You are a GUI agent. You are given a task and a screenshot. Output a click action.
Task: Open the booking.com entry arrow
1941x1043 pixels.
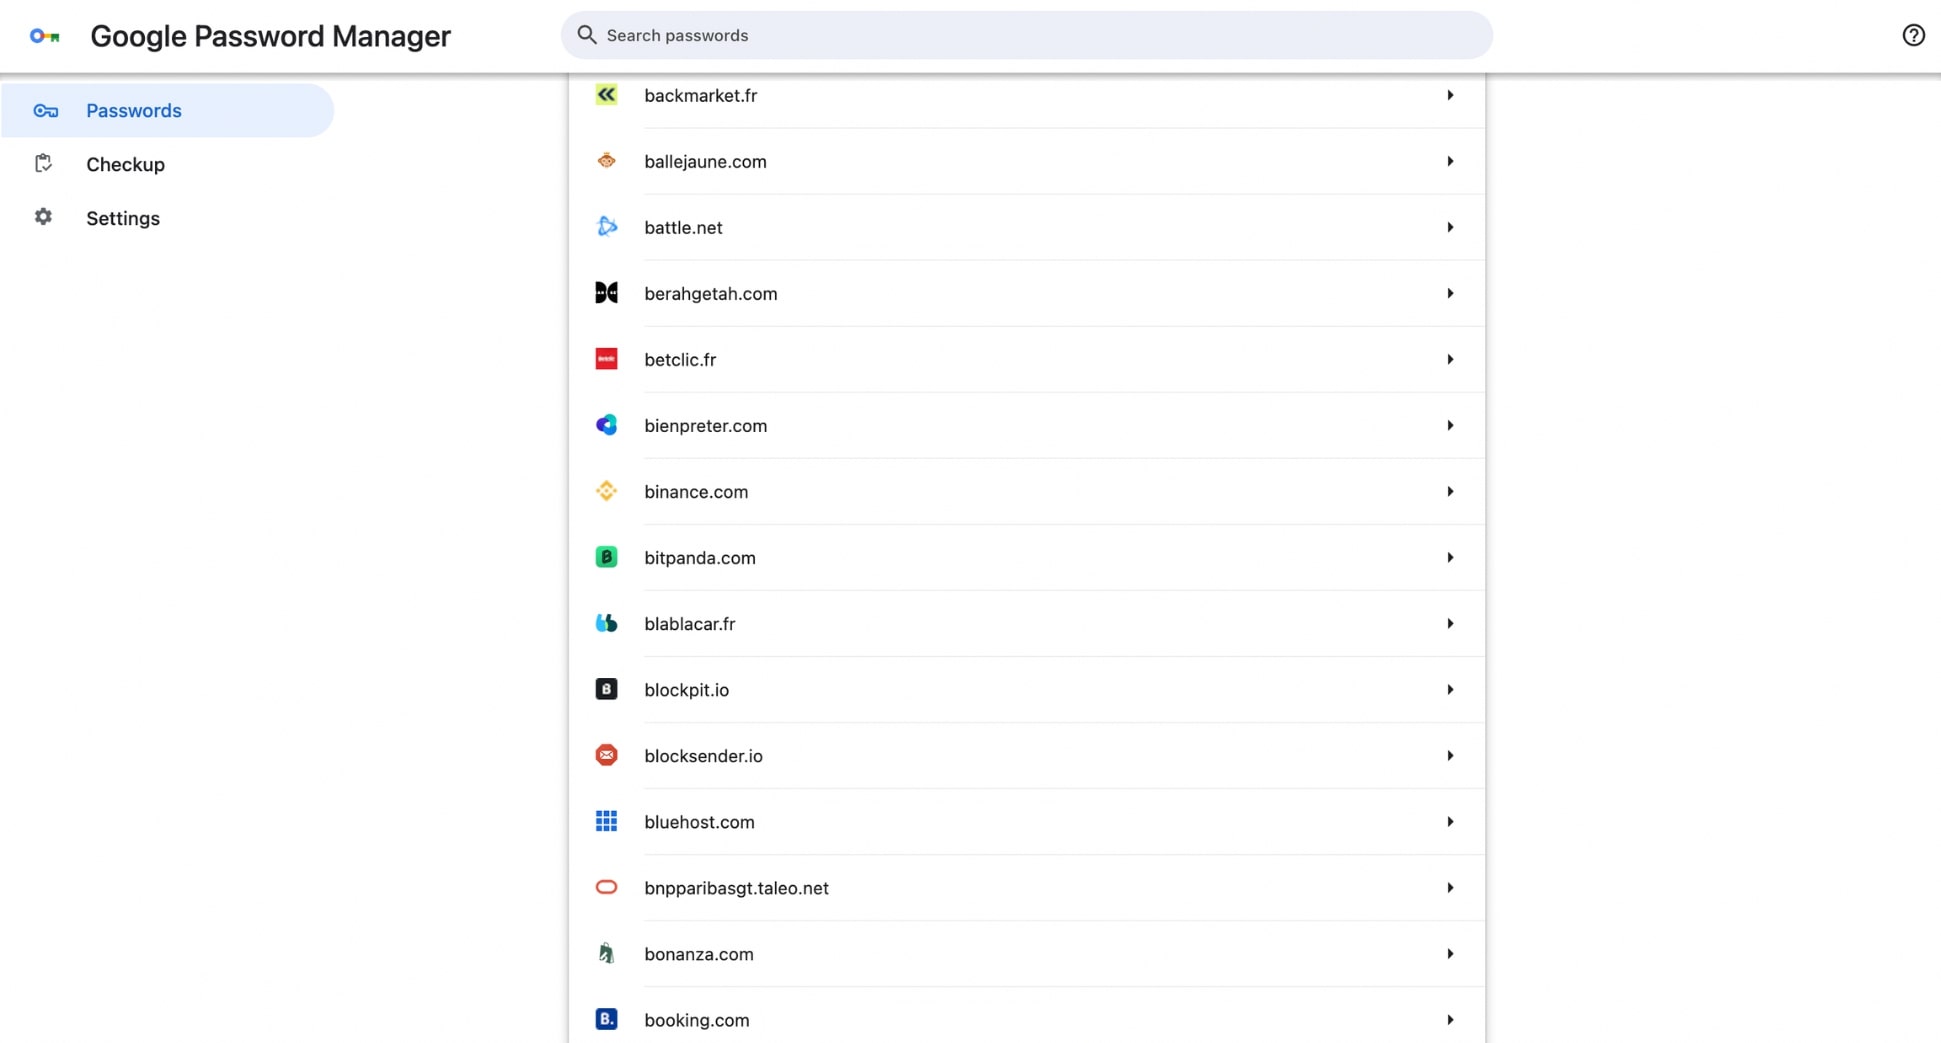click(1450, 1019)
